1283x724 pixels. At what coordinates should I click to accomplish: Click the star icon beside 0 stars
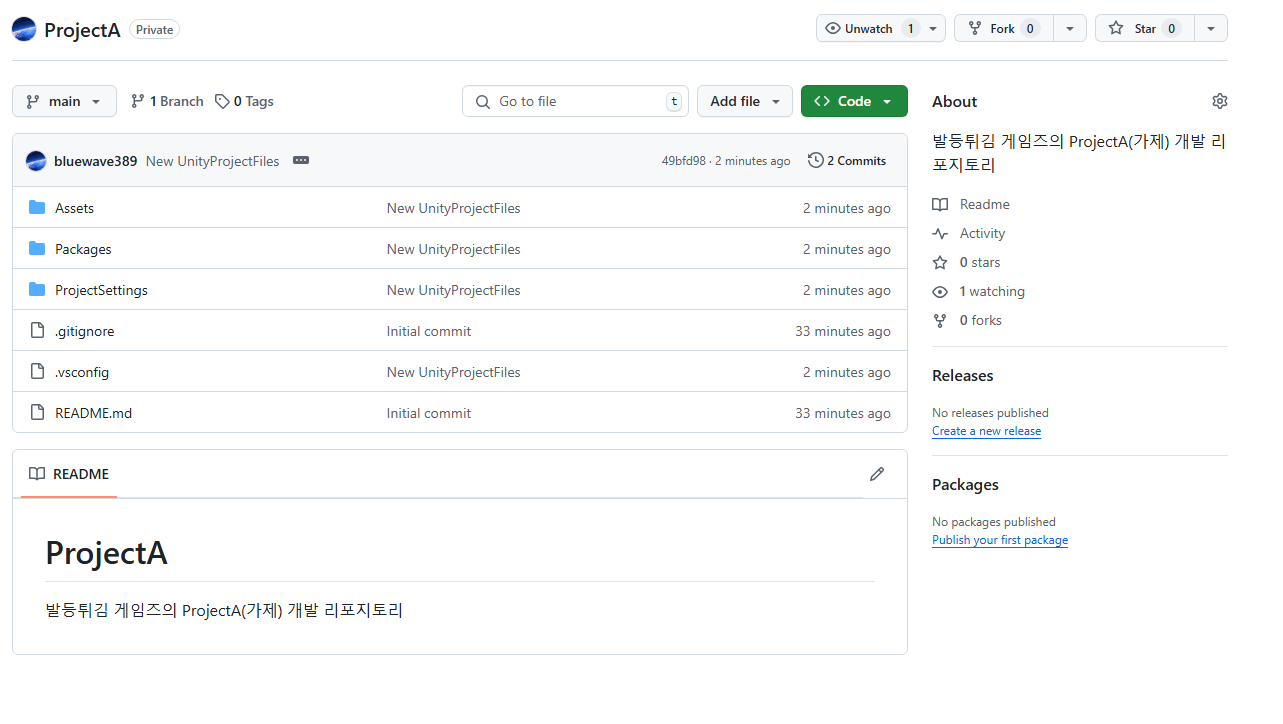tap(940, 262)
